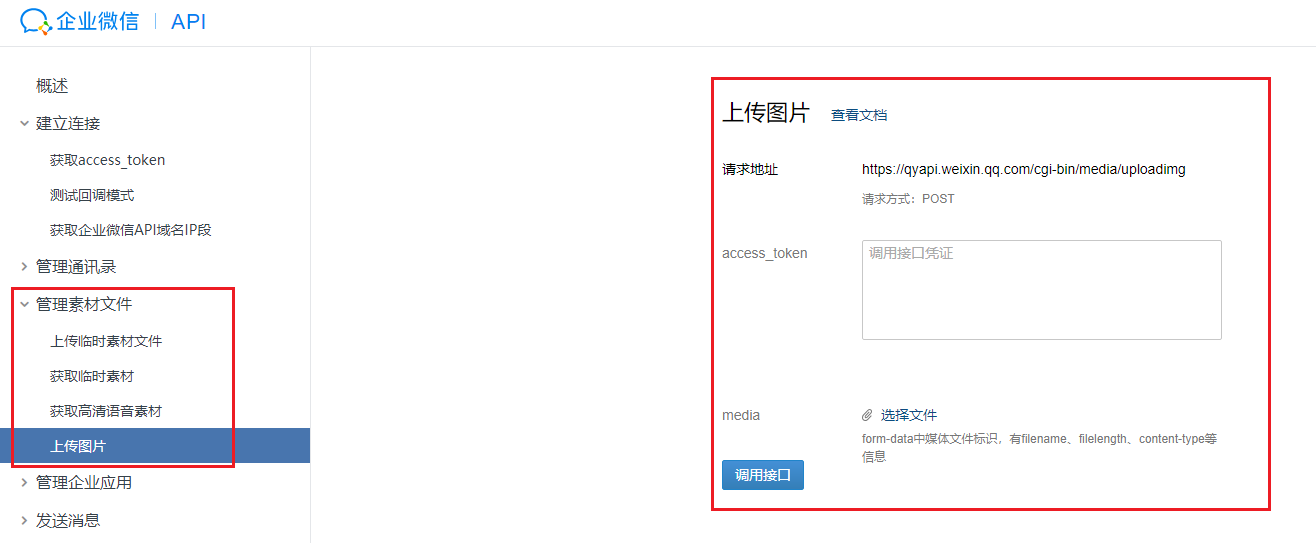Click the 管理通讯录 section label
The height and width of the screenshot is (543, 1316).
76,267
